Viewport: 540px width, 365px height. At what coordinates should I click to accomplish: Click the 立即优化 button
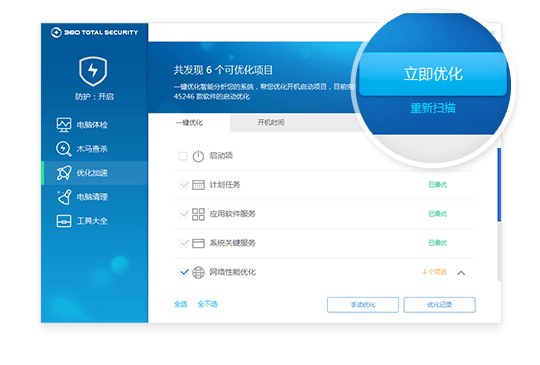[433, 74]
